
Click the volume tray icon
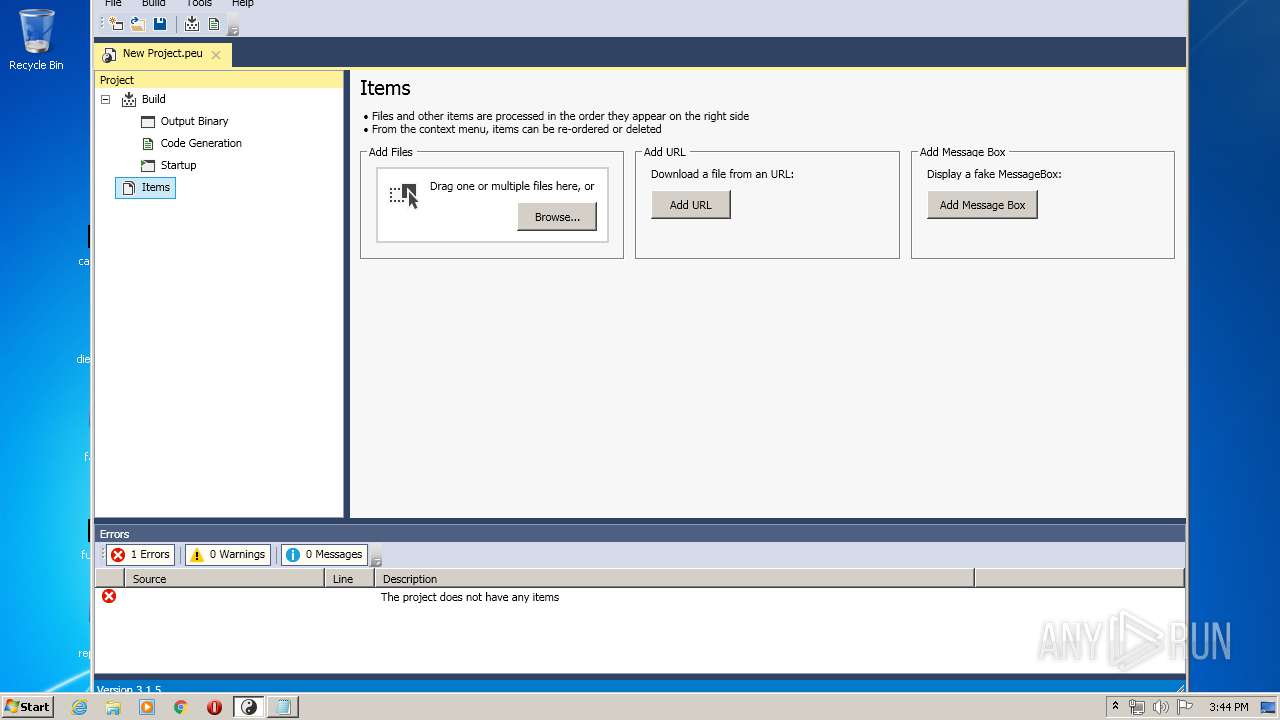pos(1161,707)
